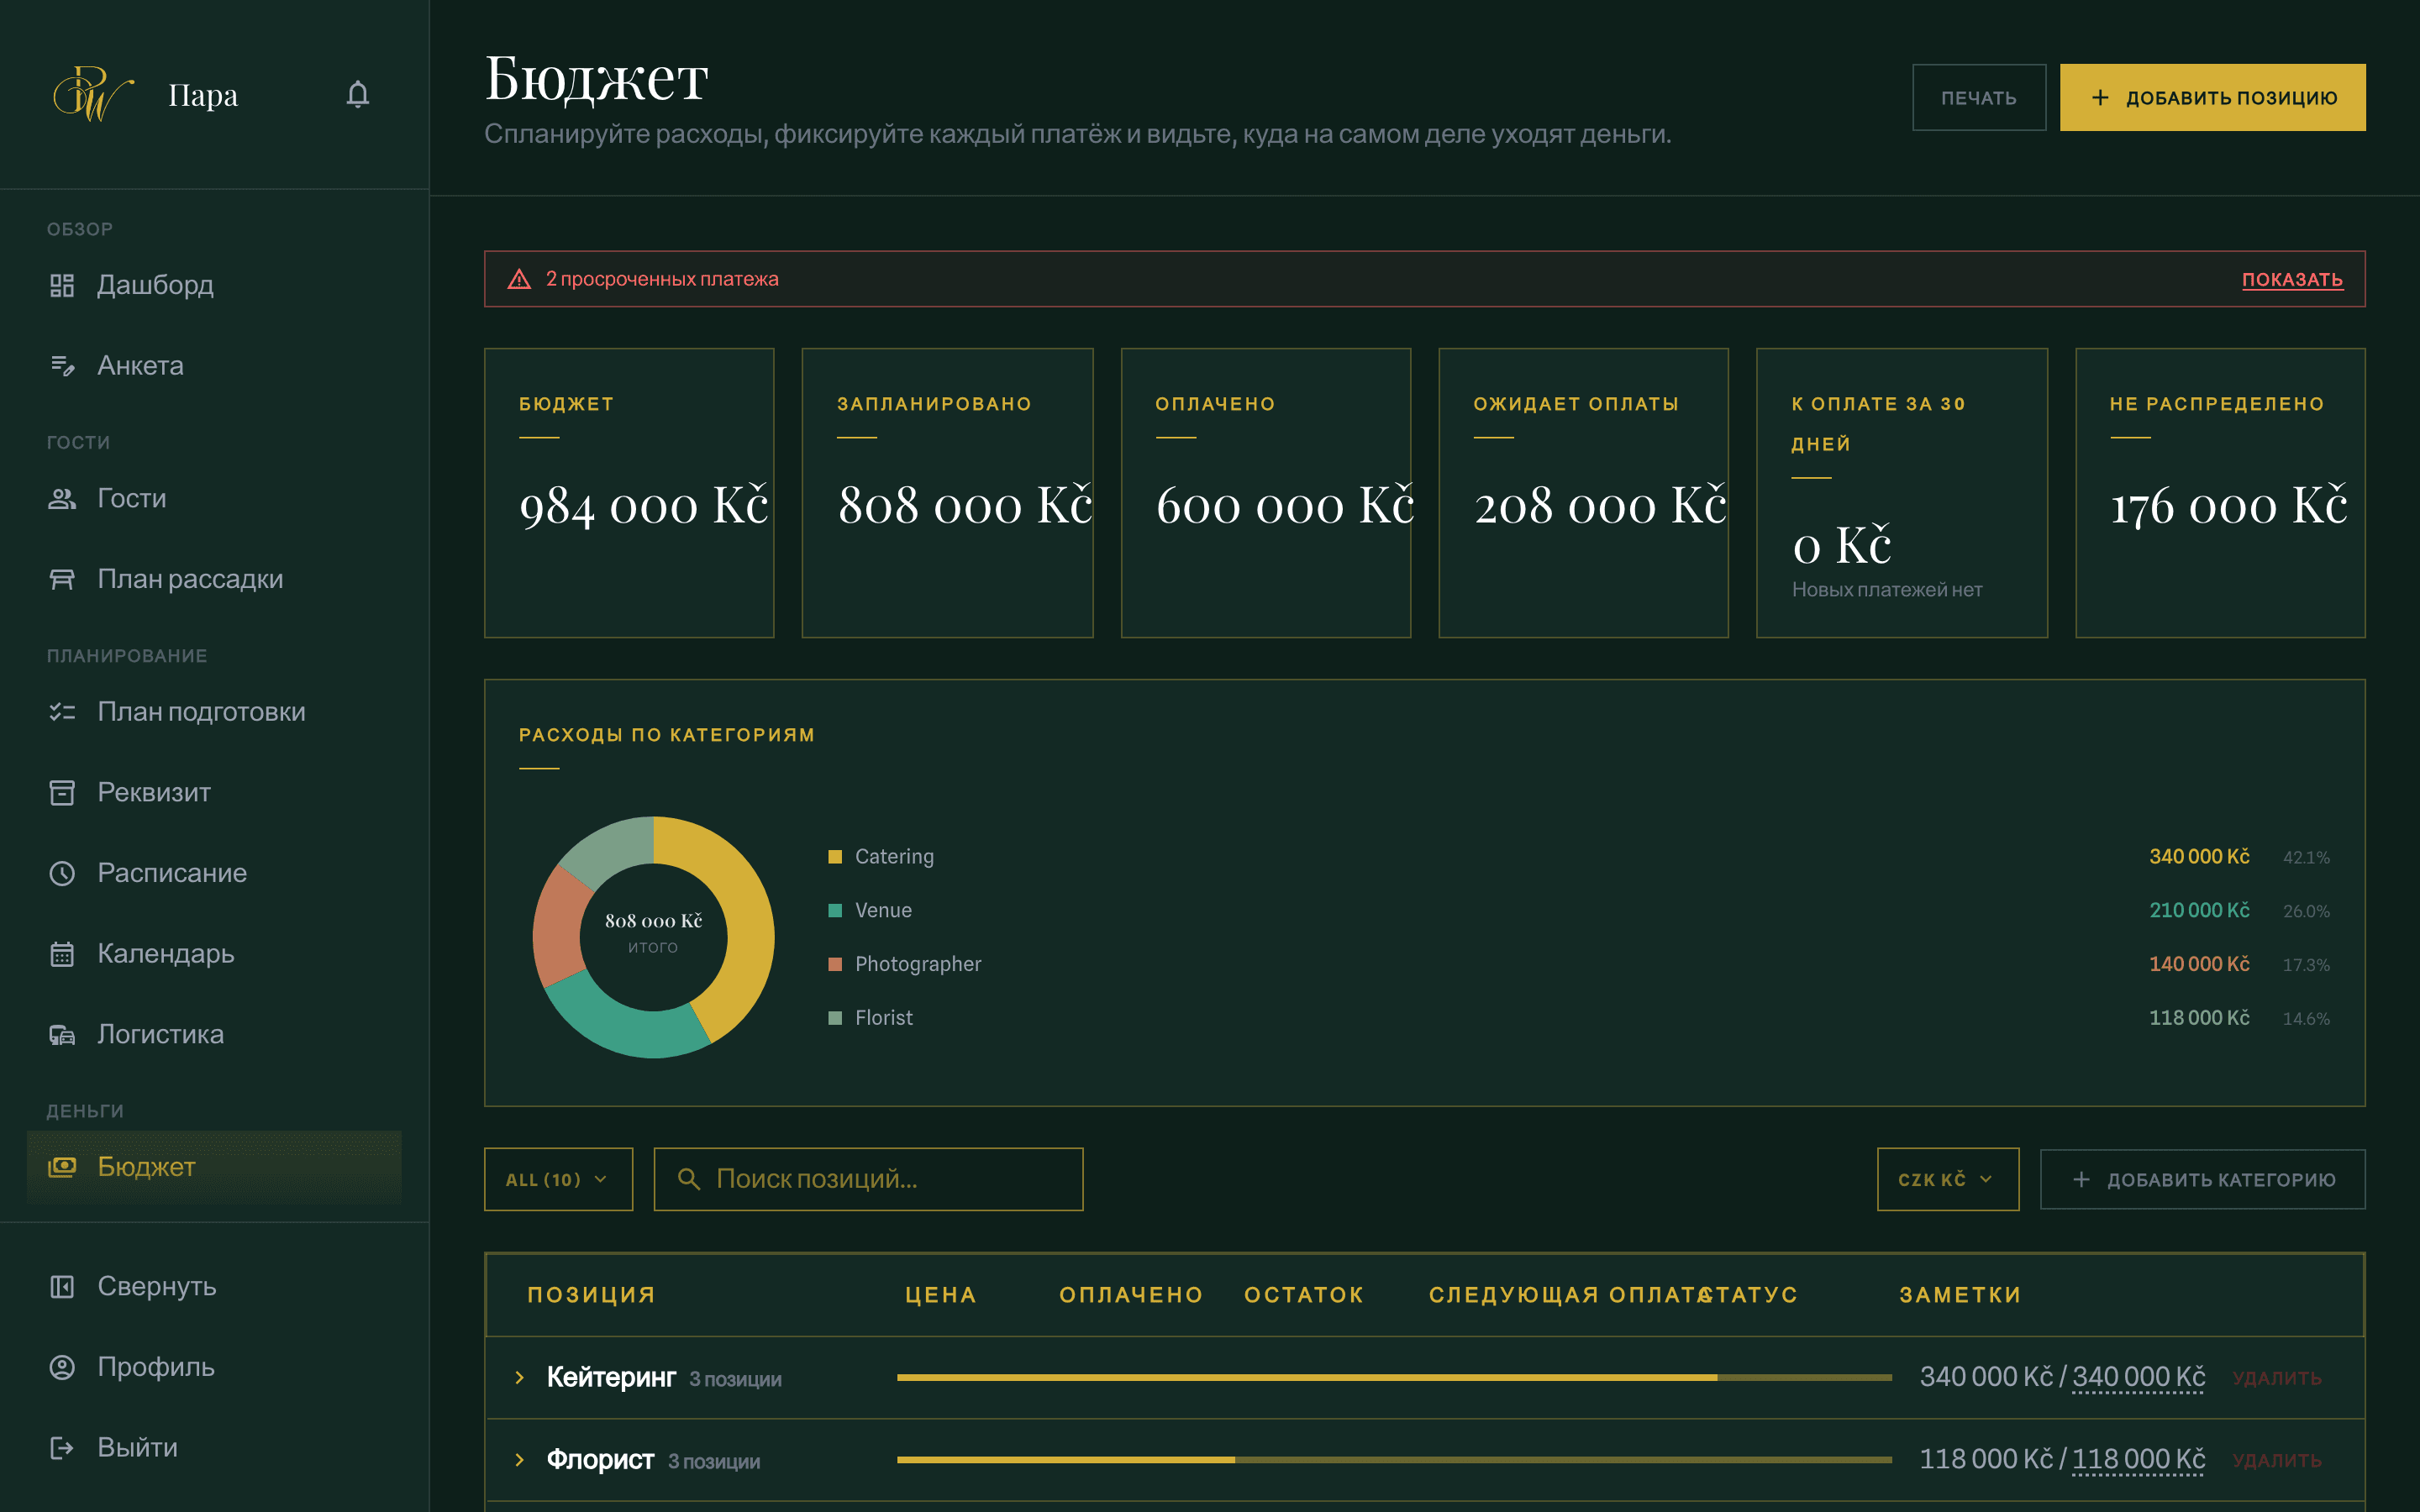Click the Гости people icon
This screenshot has height=1512, width=2420.
tap(62, 498)
